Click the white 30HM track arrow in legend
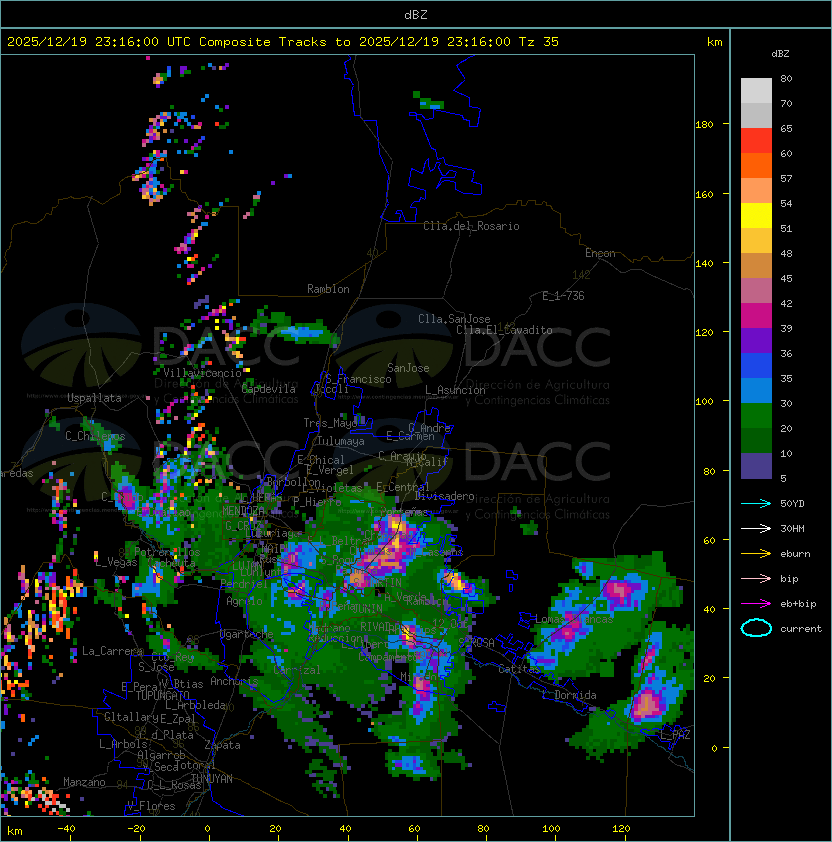This screenshot has height=842, width=832. click(x=756, y=528)
